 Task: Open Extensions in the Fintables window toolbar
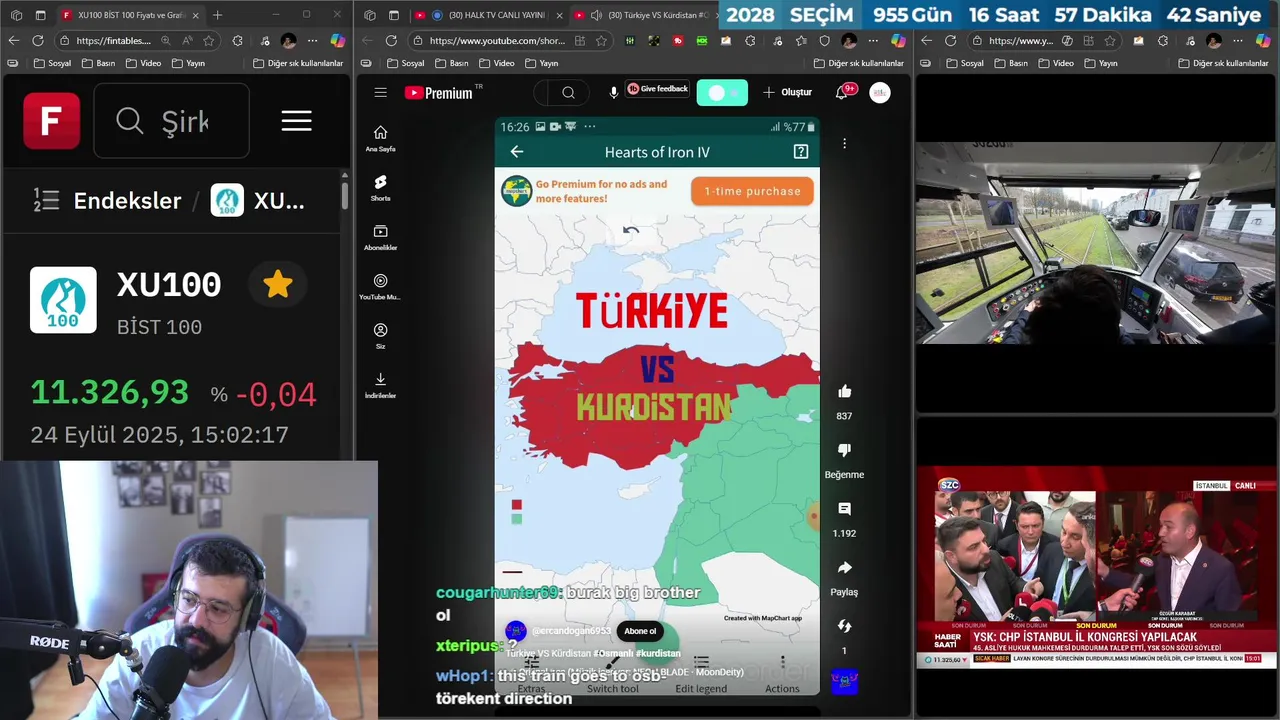[237, 41]
